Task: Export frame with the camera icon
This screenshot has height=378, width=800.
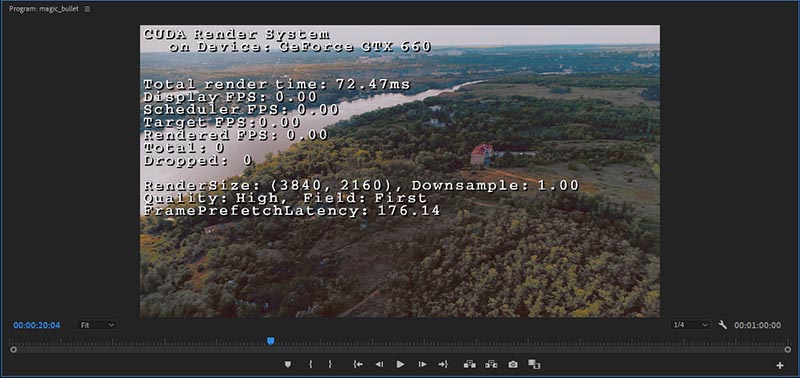Action: click(513, 364)
